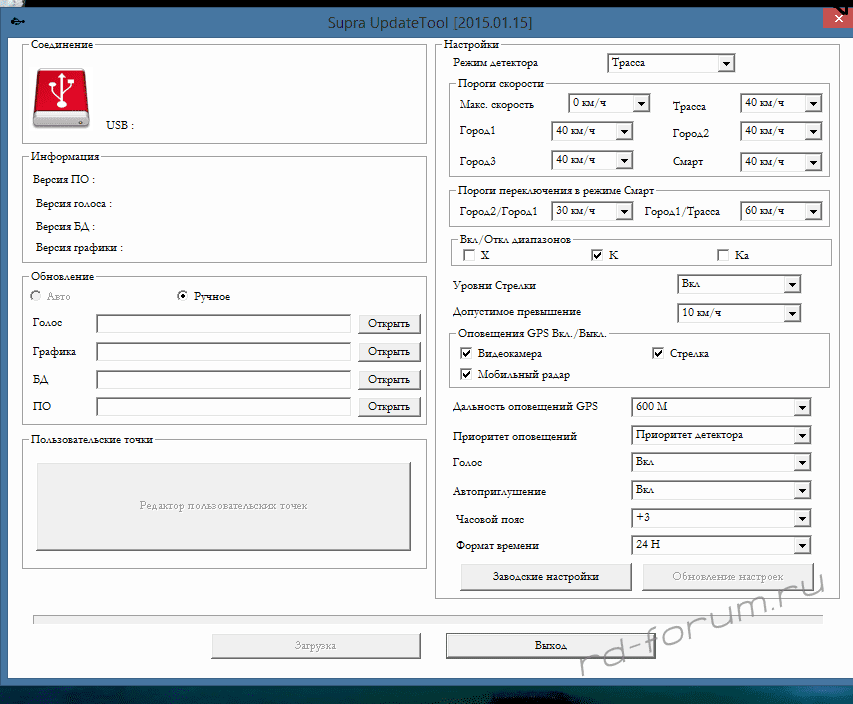Click the БД file path field
853x704 pixels.
(224, 380)
